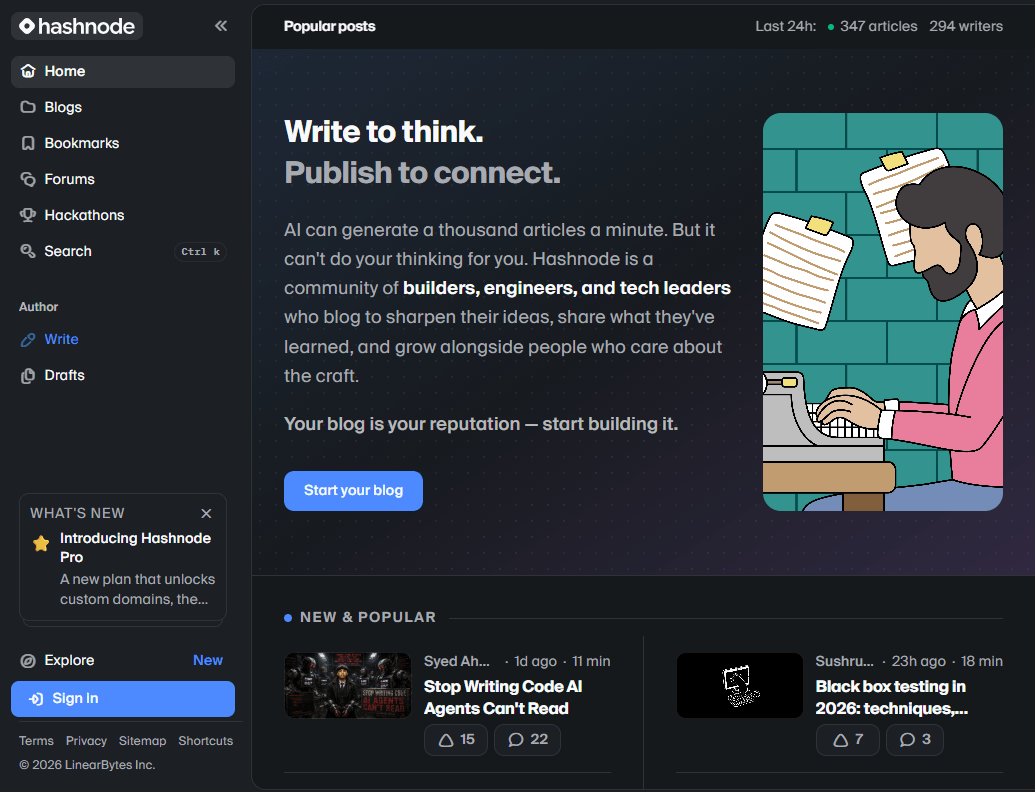Click the Ctrl k shortcut badge
1035x792 pixels.
[x=201, y=251]
